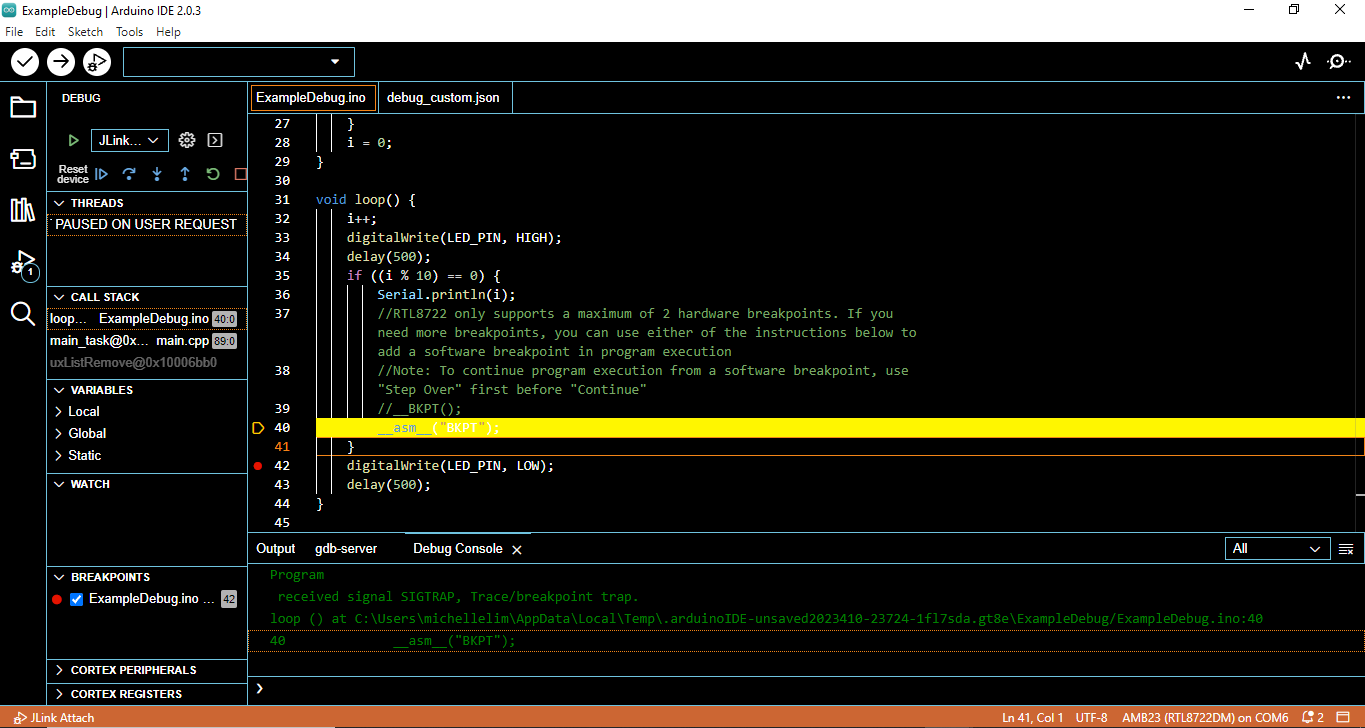Open notifications bell in status bar
Image resolution: width=1365 pixels, height=728 pixels.
[1313, 718]
